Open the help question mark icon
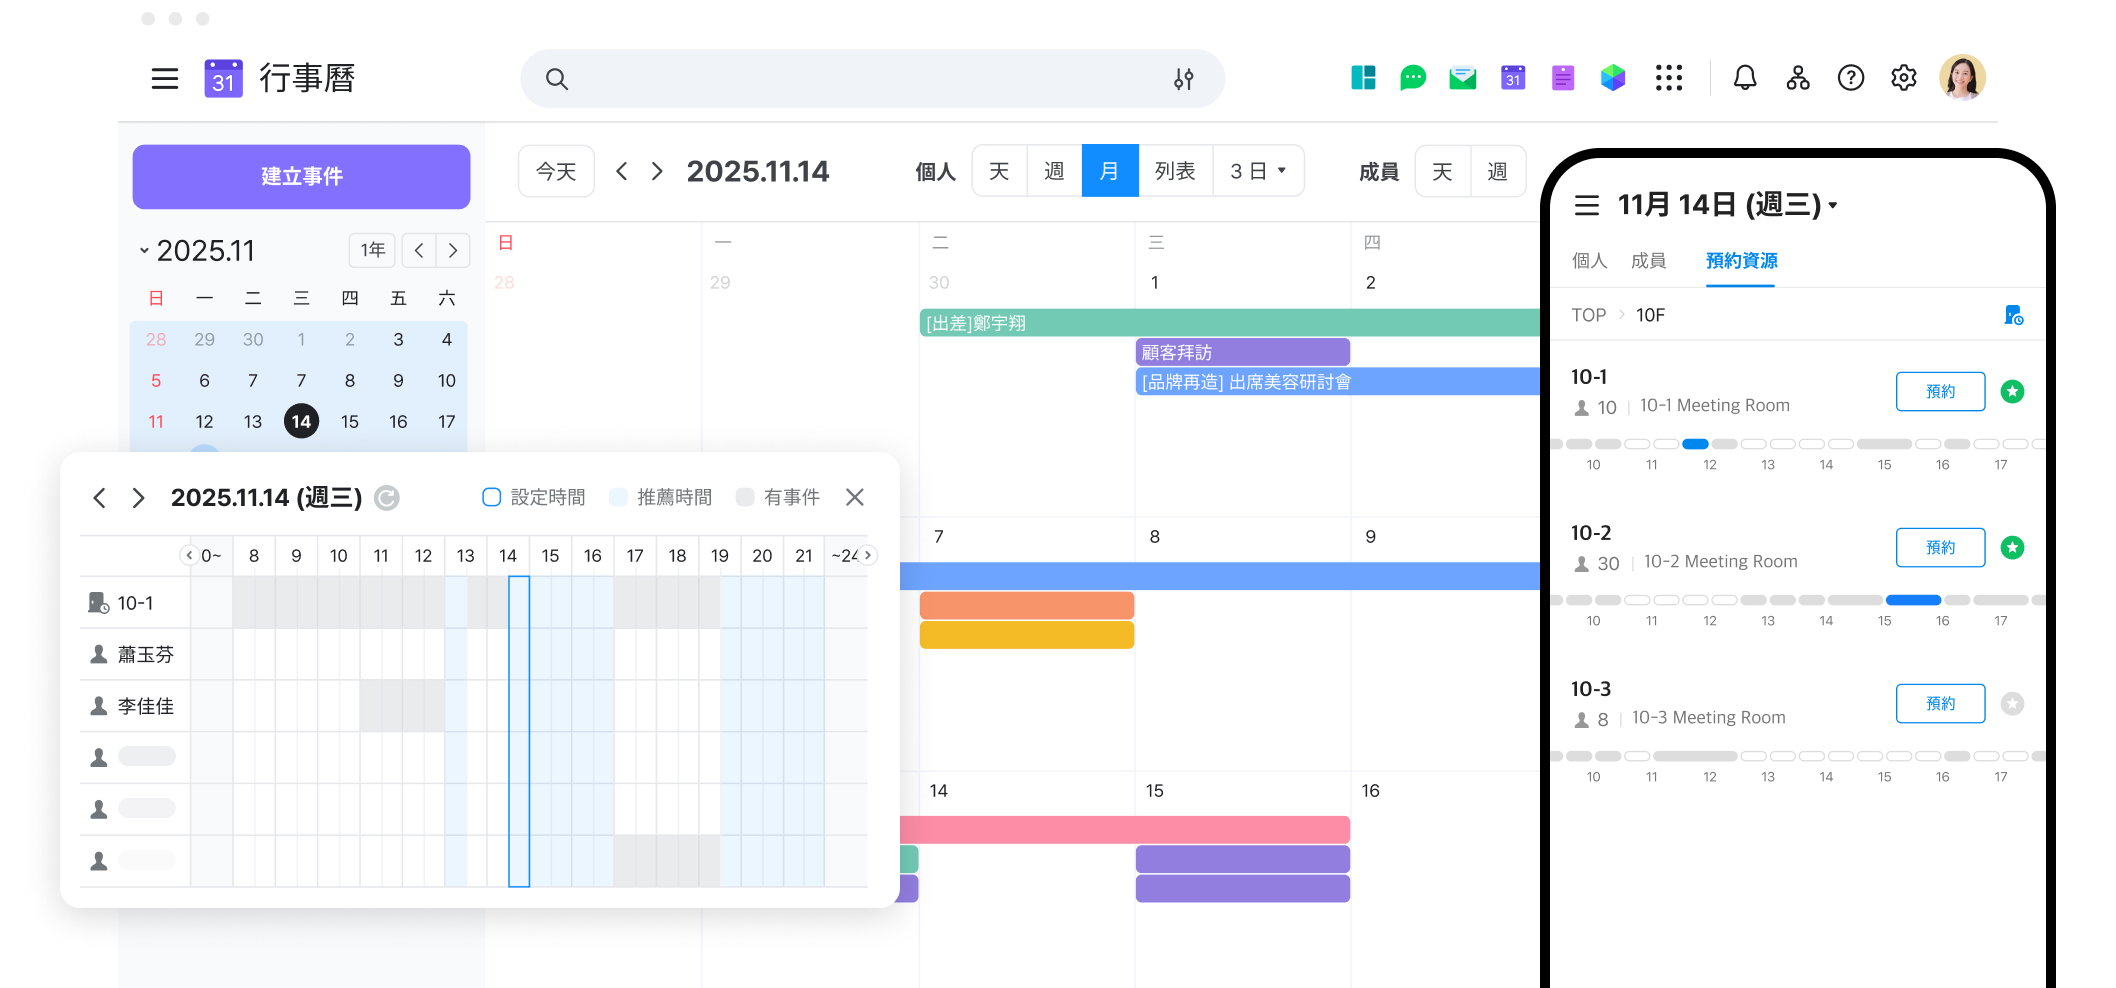Viewport: 2116px width, 988px height. tap(1850, 78)
